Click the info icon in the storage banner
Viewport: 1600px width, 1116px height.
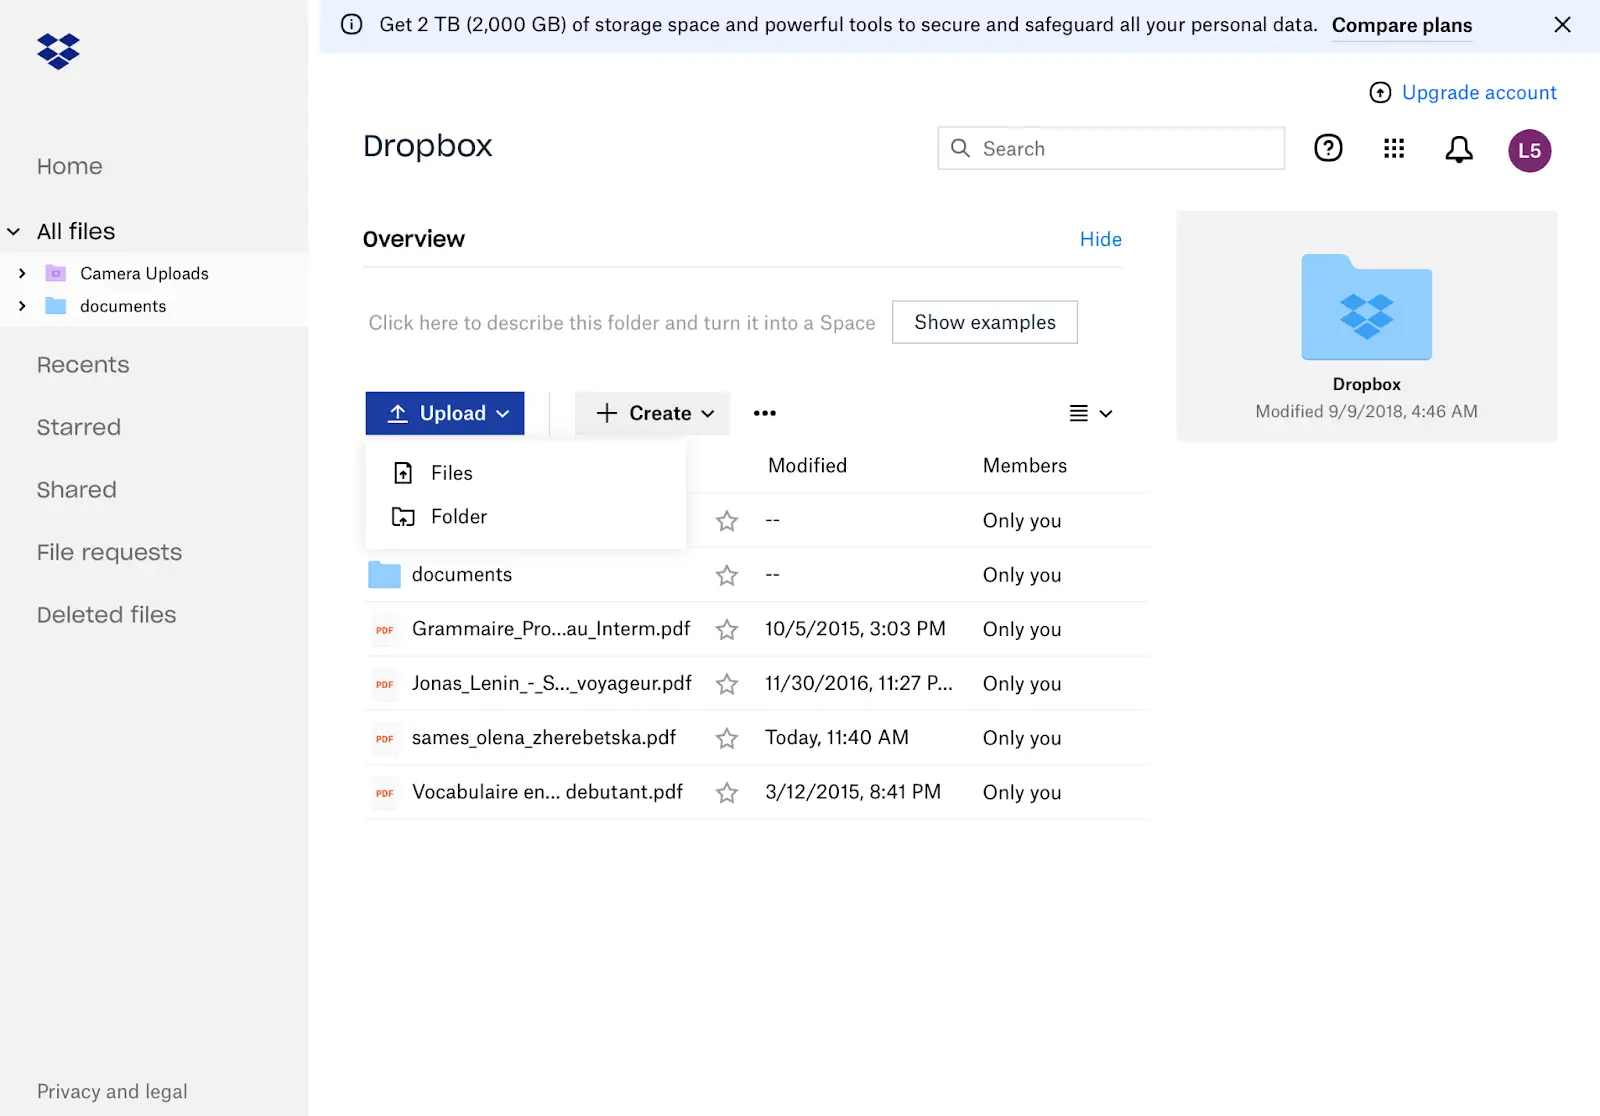click(x=350, y=24)
